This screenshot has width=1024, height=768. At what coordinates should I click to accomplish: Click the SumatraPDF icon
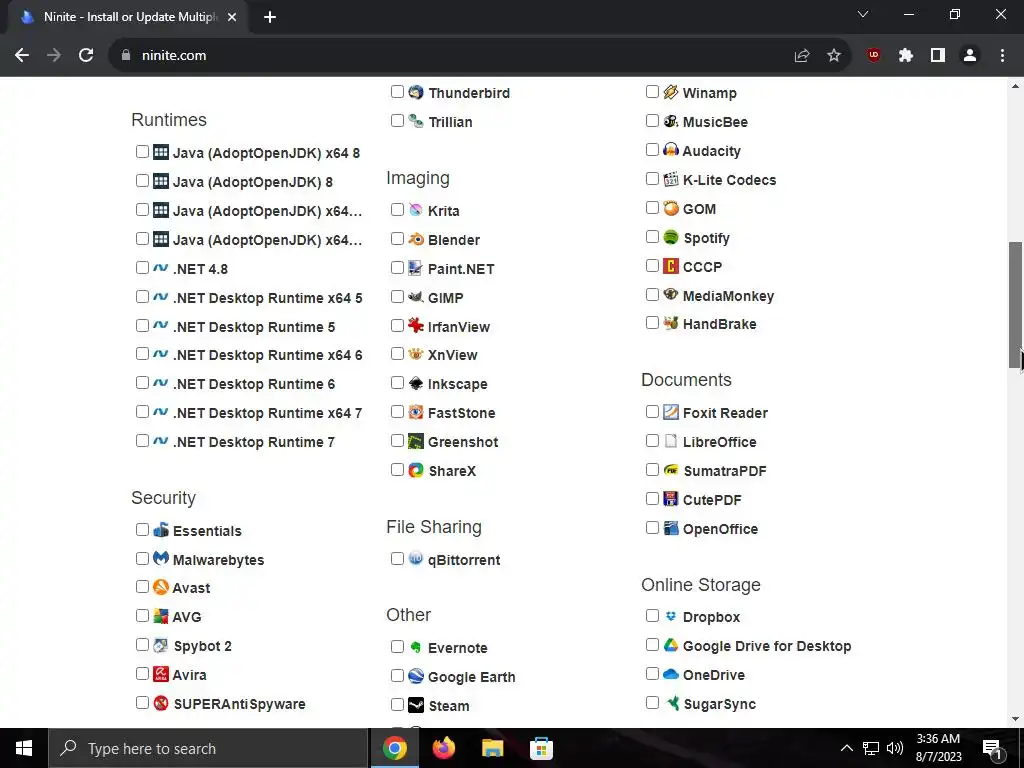point(671,470)
